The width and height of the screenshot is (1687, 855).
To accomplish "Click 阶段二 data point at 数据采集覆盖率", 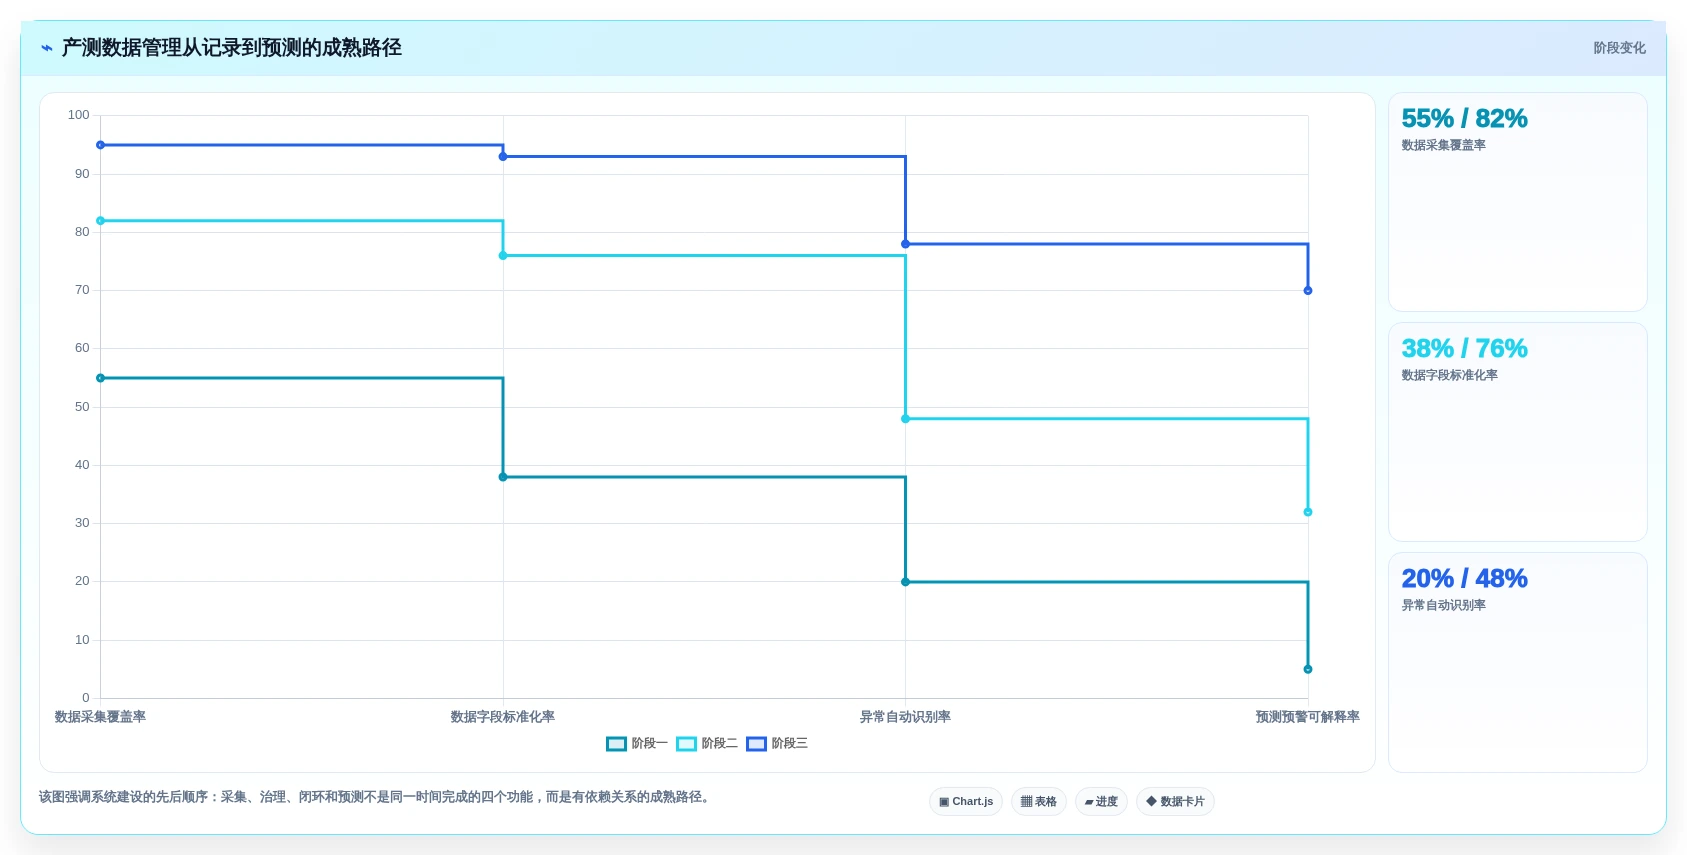I will click(100, 221).
